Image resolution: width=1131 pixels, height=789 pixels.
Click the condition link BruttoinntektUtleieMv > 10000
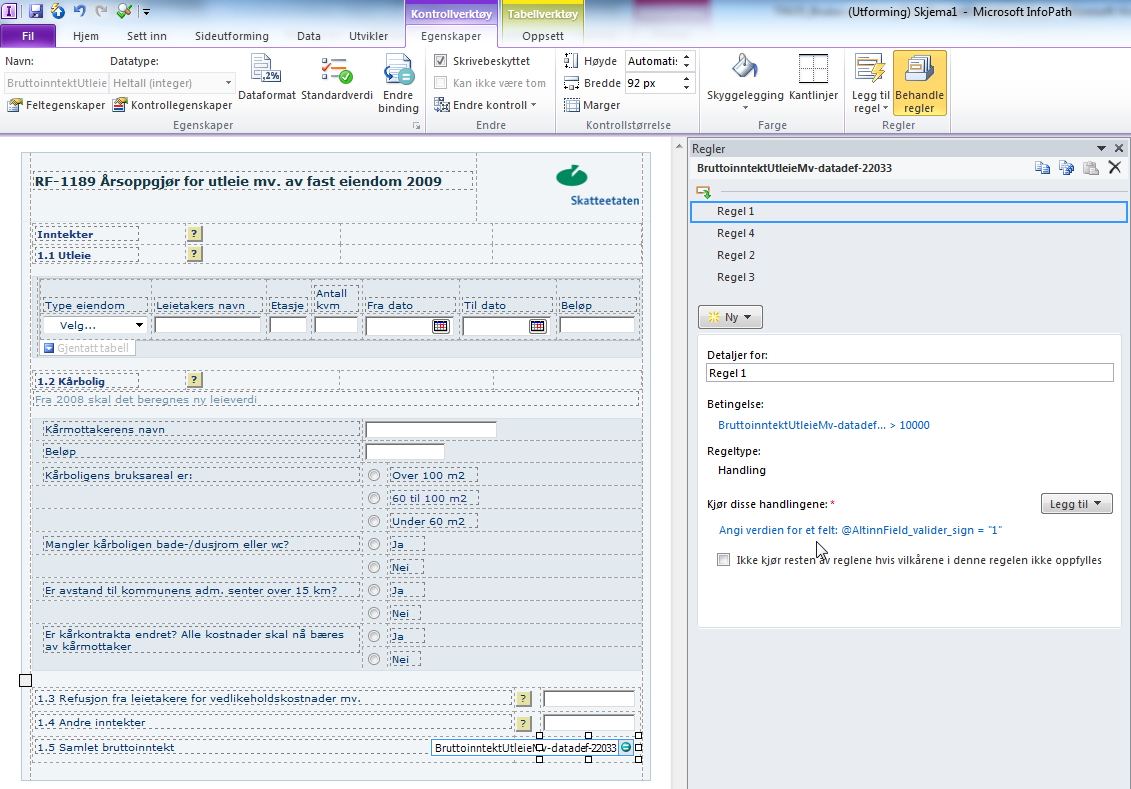[823, 425]
